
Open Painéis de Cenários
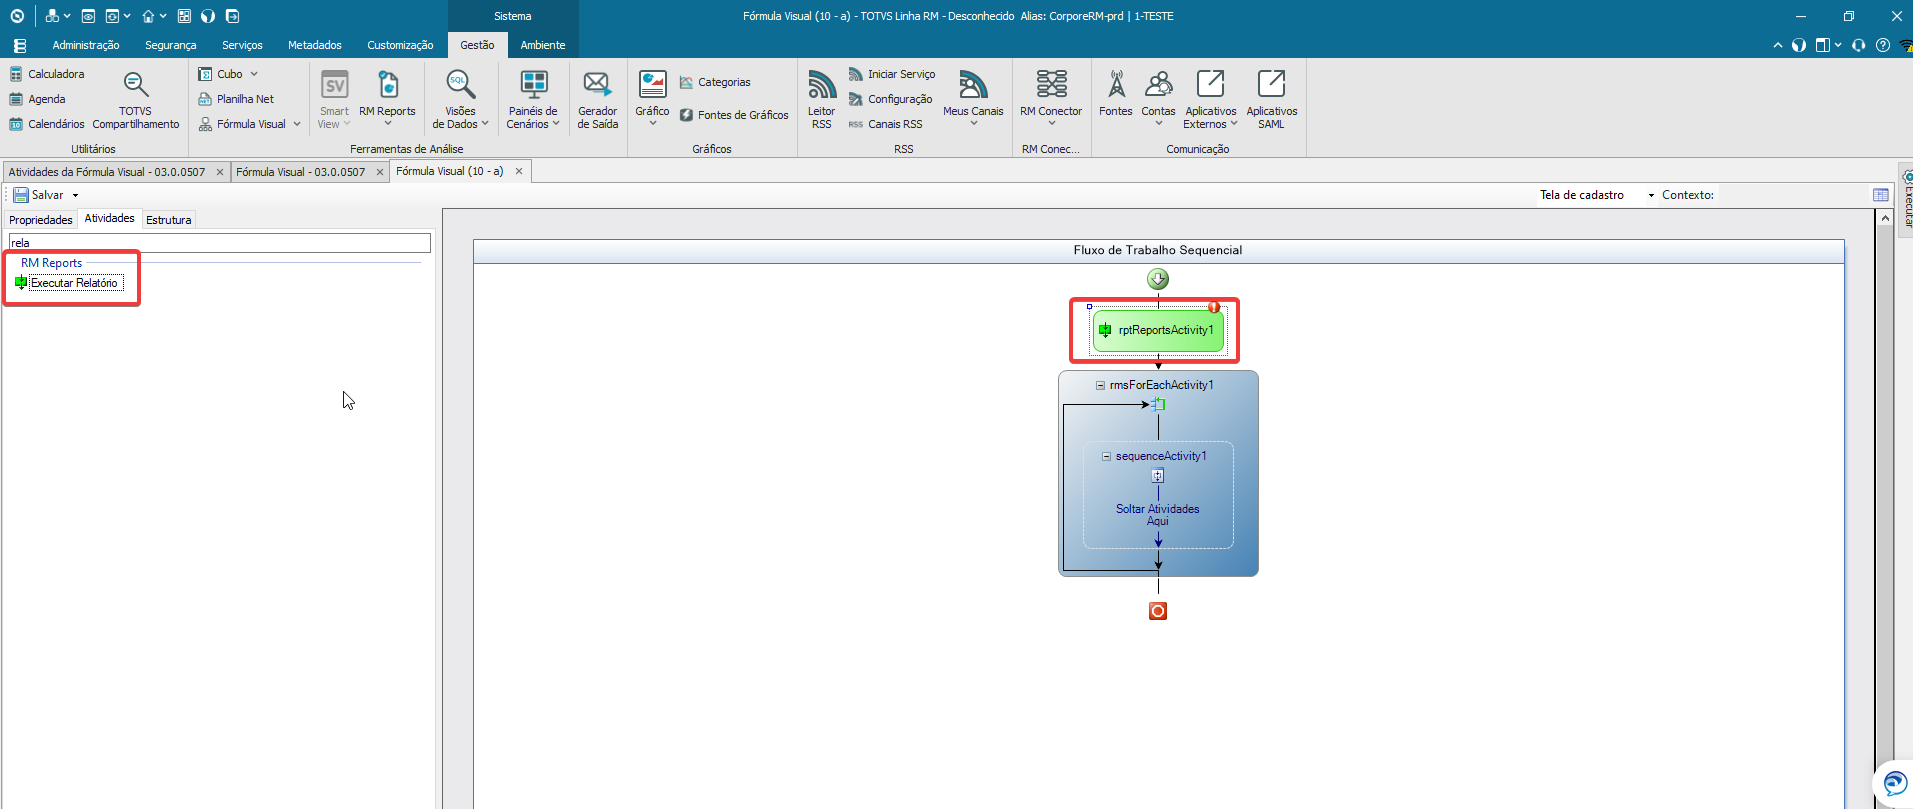pos(532,100)
